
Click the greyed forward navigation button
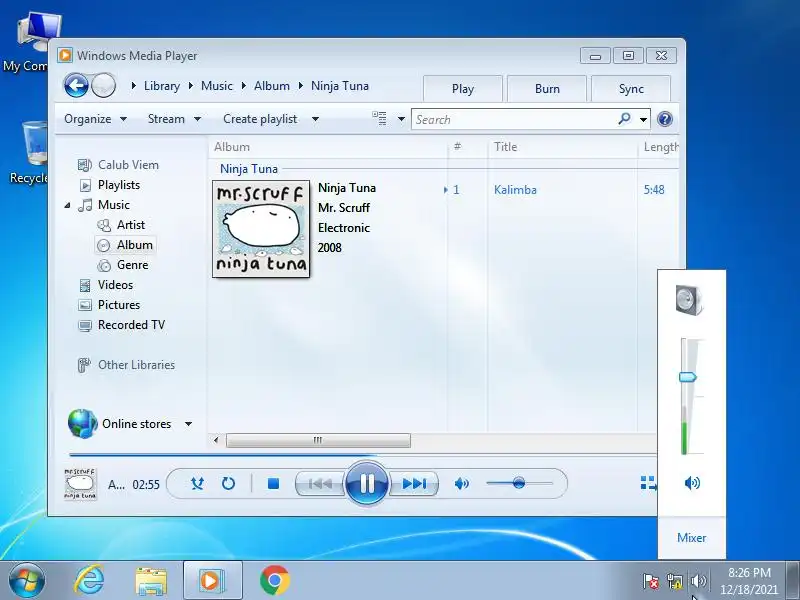pyautogui.click(x=104, y=85)
